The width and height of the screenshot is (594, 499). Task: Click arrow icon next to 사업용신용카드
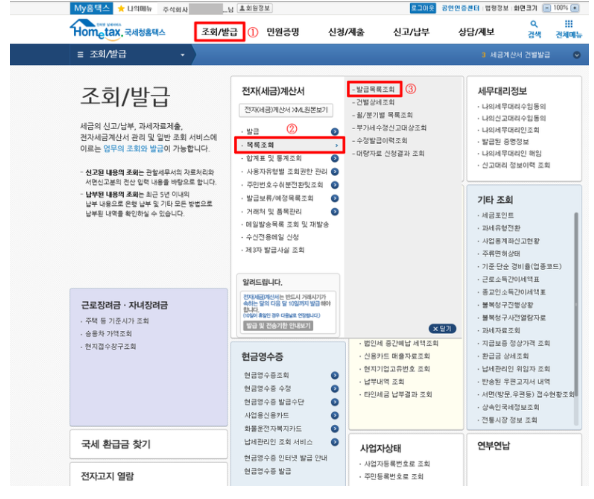click(335, 415)
